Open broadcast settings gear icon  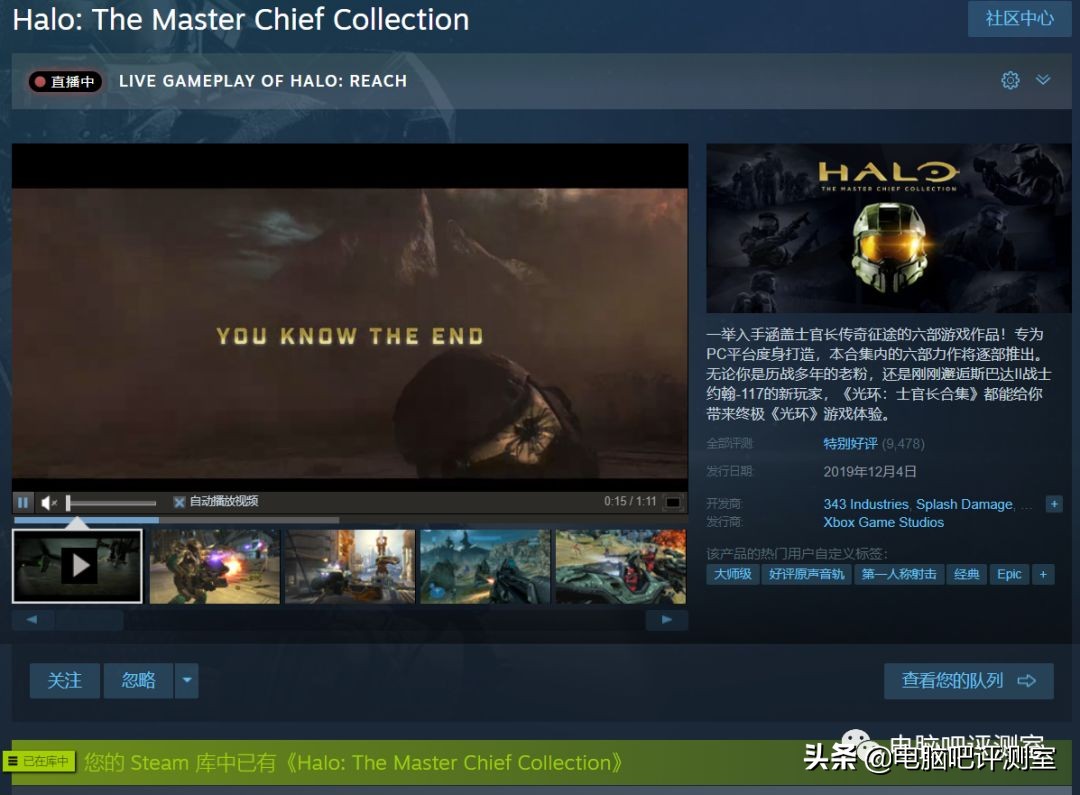(x=1010, y=80)
